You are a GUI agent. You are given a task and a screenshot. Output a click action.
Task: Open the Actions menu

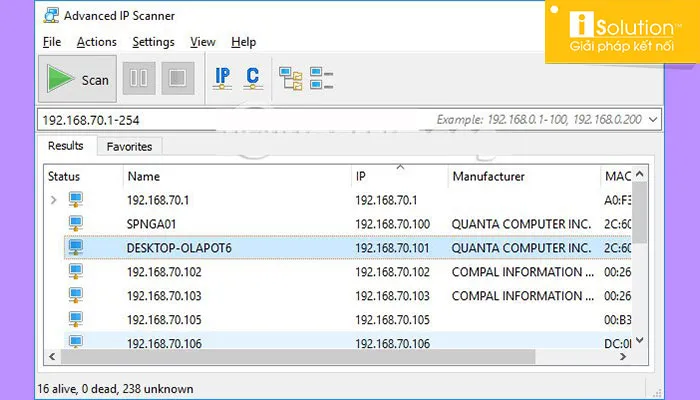[x=96, y=42]
